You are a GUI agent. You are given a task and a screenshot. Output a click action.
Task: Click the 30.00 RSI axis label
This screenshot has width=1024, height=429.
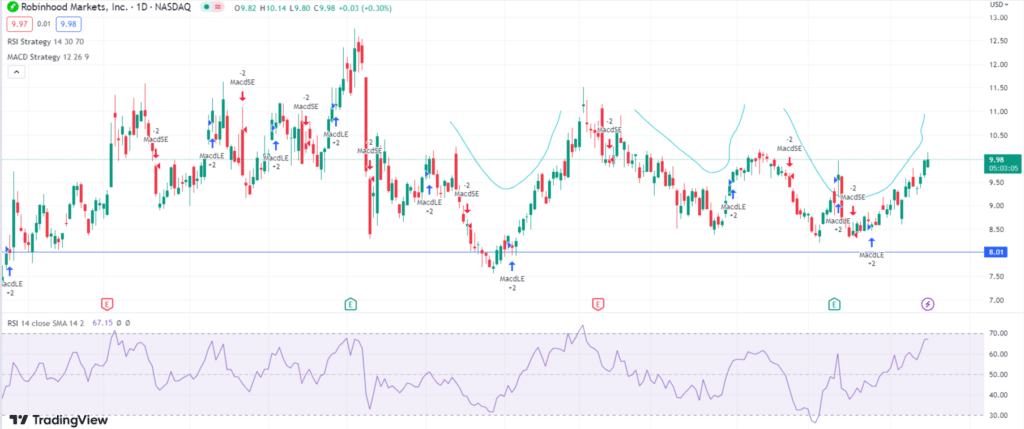(999, 415)
